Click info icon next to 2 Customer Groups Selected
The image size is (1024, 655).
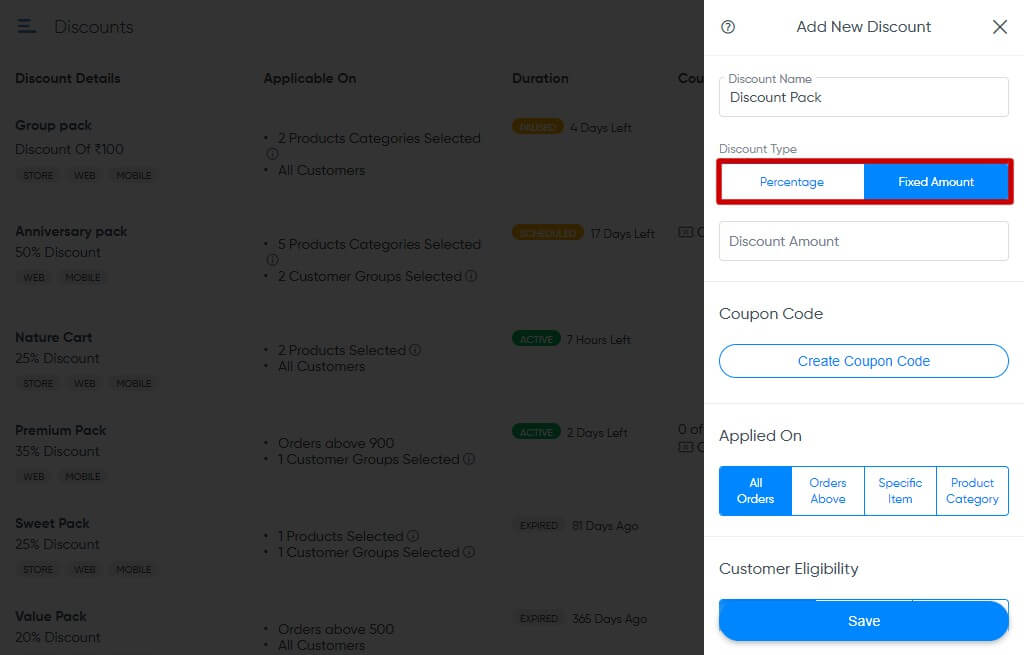coord(470,277)
